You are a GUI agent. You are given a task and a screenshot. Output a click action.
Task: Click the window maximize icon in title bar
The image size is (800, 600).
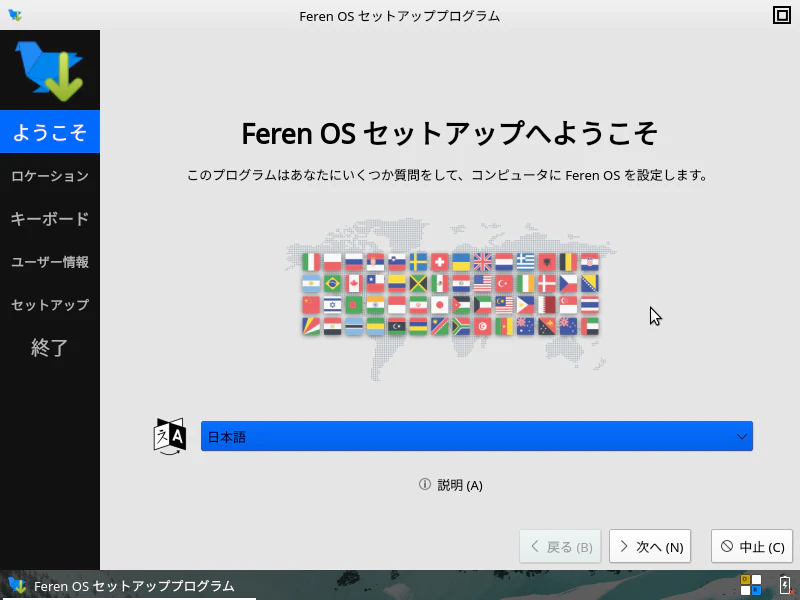(x=782, y=15)
